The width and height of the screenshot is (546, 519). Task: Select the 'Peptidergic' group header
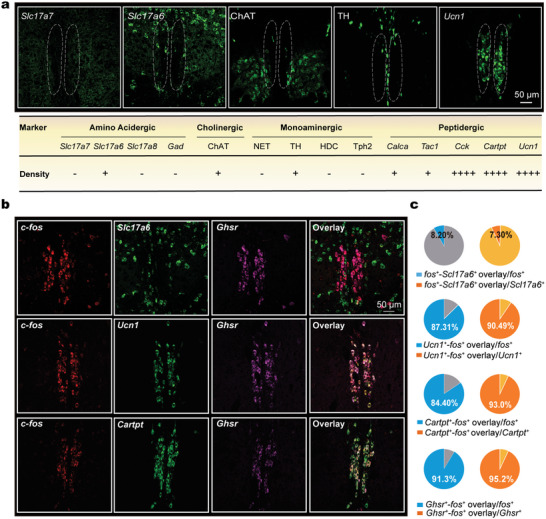461,127
